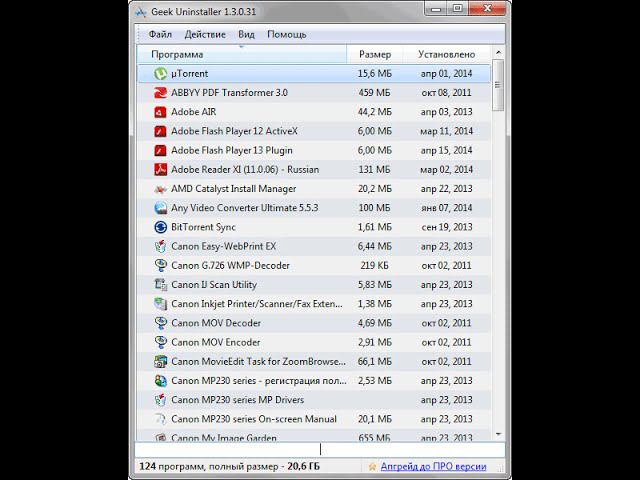Click Canon MP230 series MP Drivers icon
The image size is (640, 480).
(160, 400)
